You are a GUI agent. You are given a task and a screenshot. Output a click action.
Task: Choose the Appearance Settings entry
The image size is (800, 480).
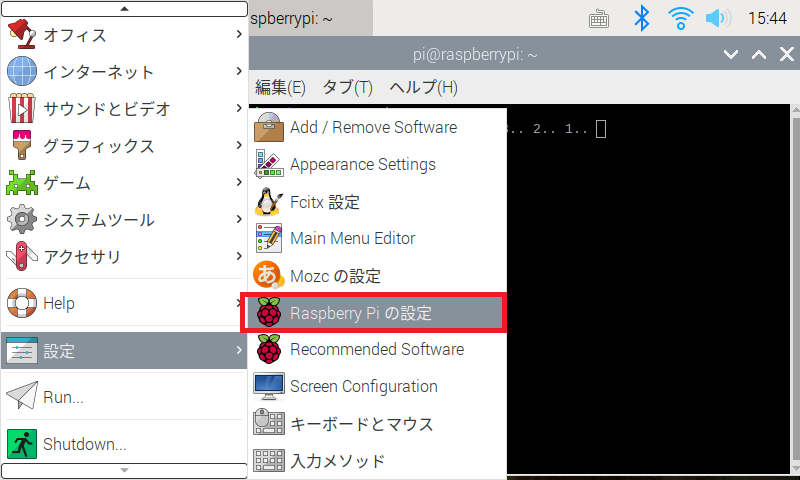pos(378,164)
